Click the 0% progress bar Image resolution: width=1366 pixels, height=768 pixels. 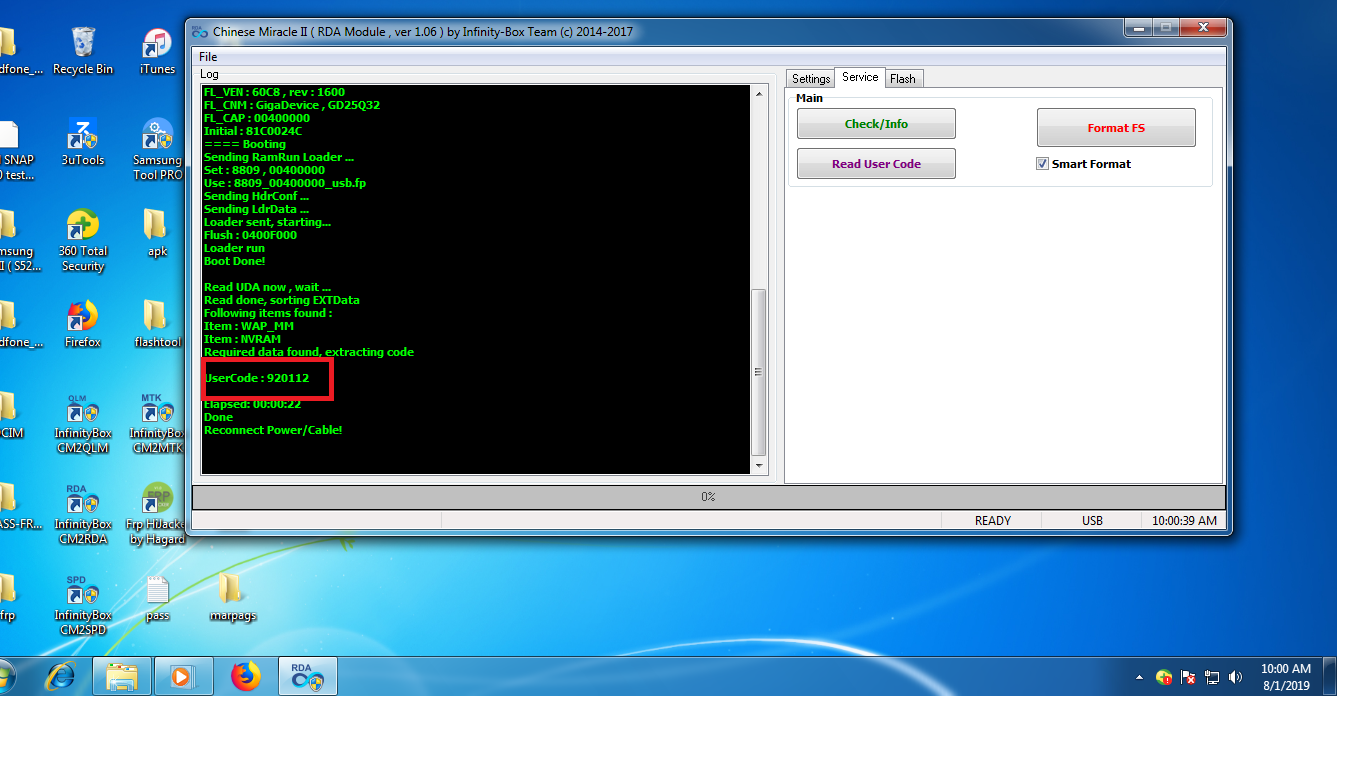tap(708, 497)
